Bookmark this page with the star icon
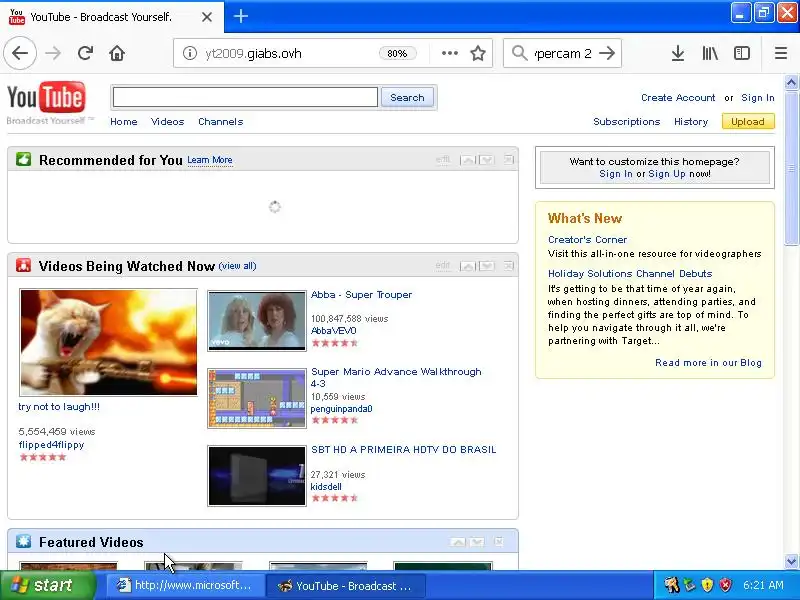 pyautogui.click(x=478, y=53)
